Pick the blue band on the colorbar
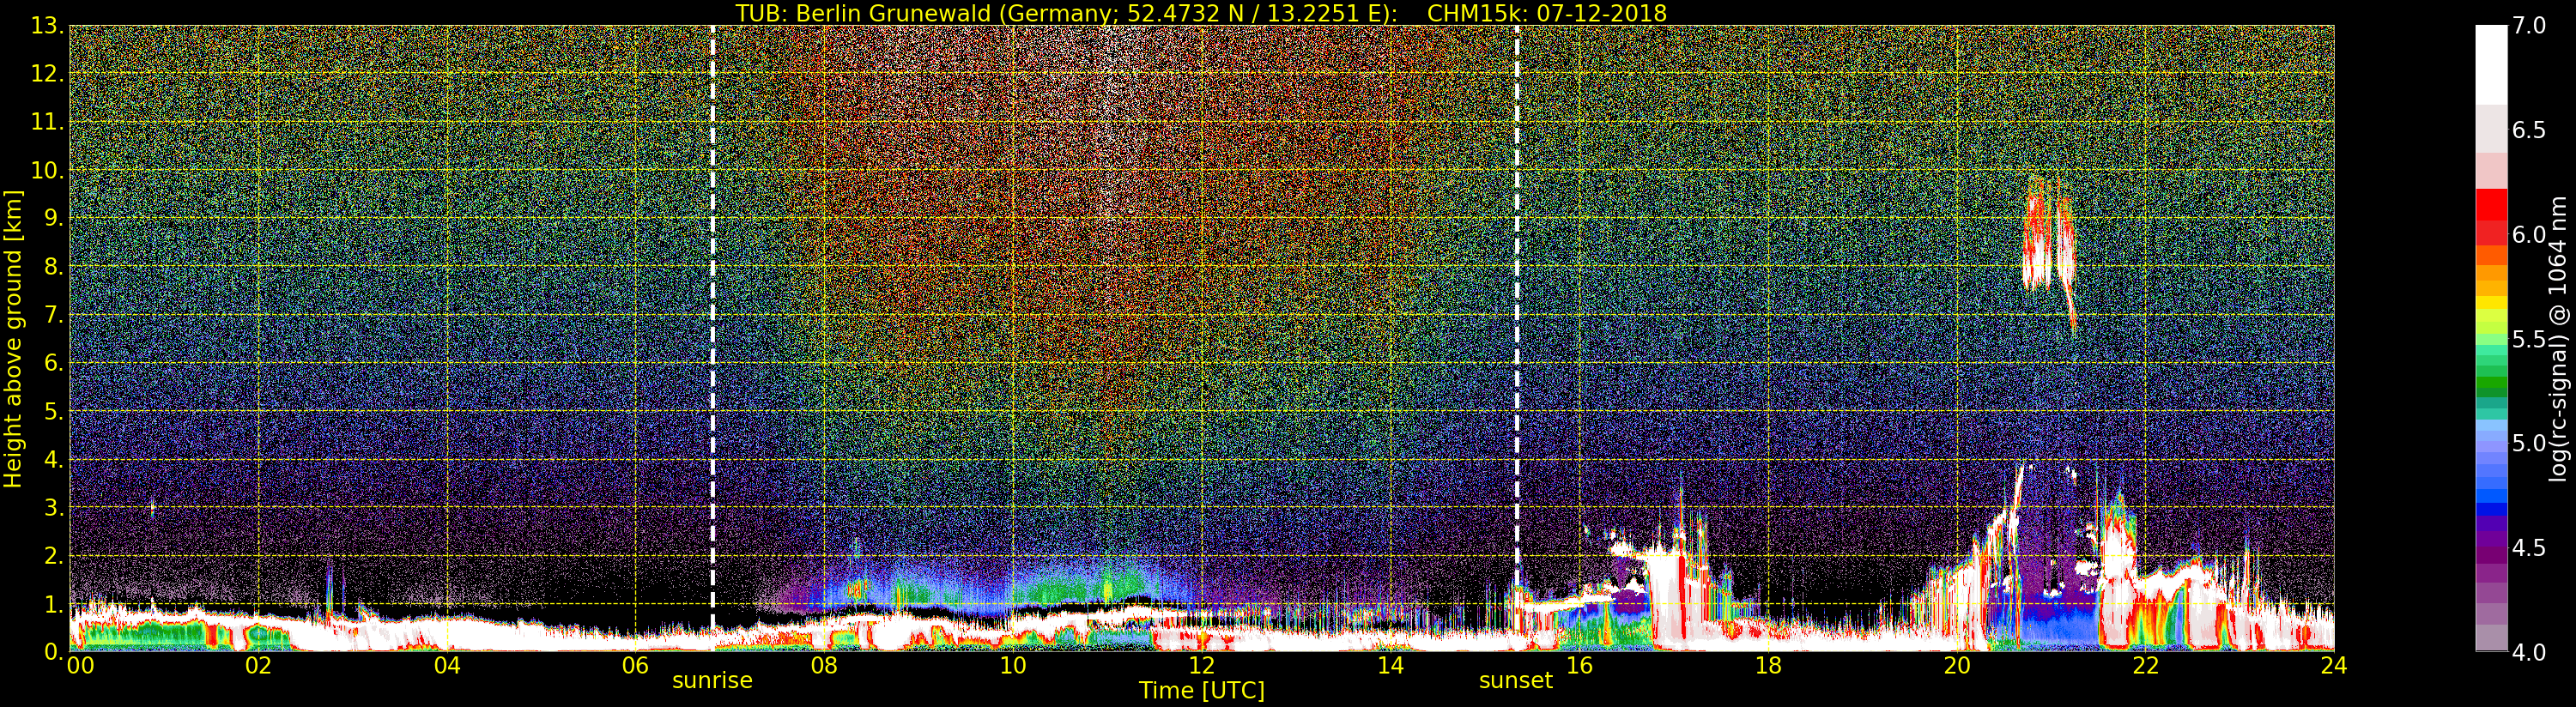 pos(2490,490)
